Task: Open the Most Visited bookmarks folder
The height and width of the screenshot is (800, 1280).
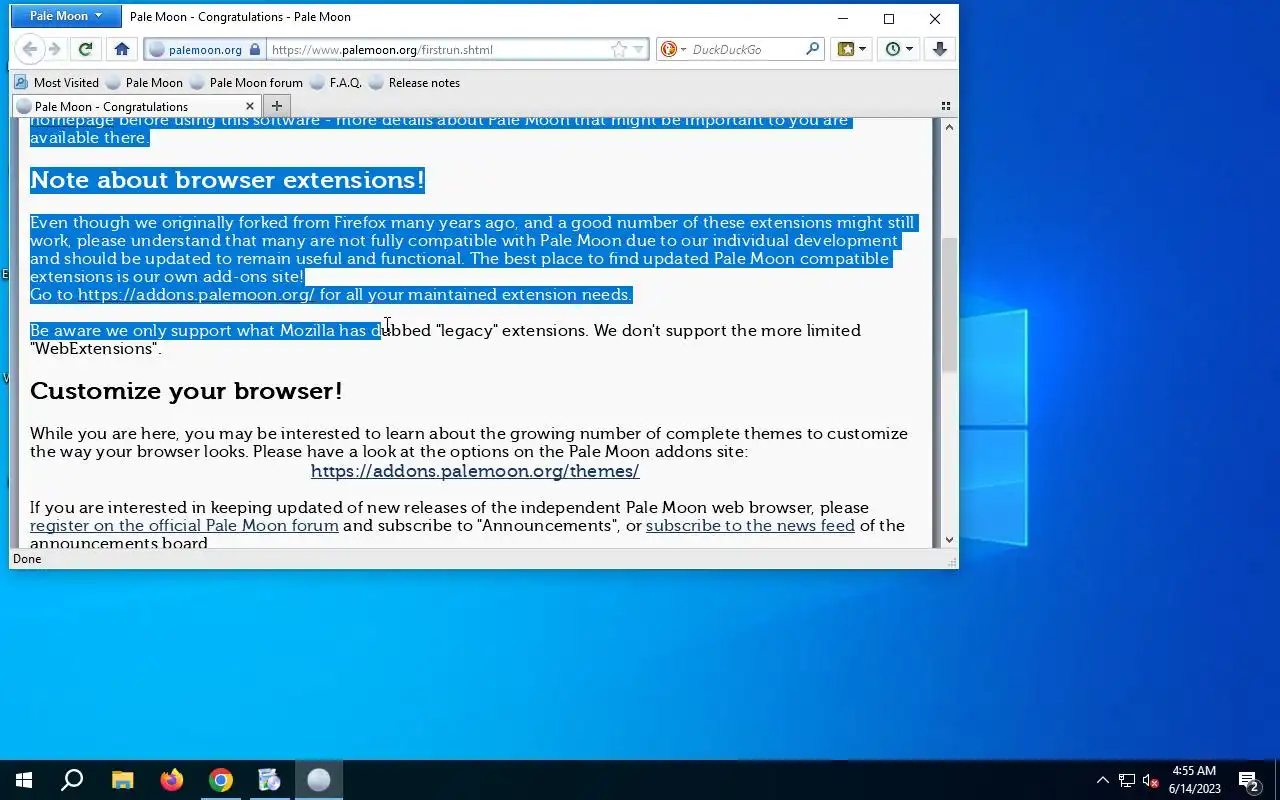Action: tap(56, 82)
